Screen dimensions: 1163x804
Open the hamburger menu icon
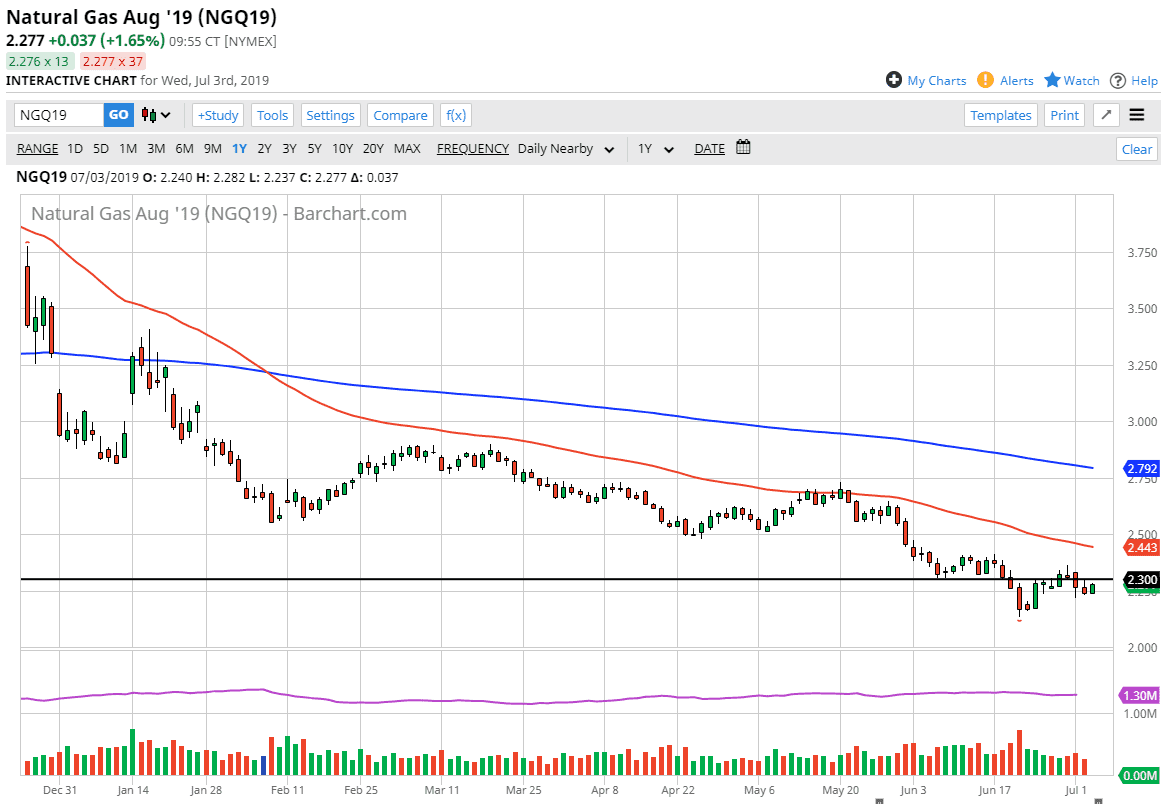tap(1137, 115)
